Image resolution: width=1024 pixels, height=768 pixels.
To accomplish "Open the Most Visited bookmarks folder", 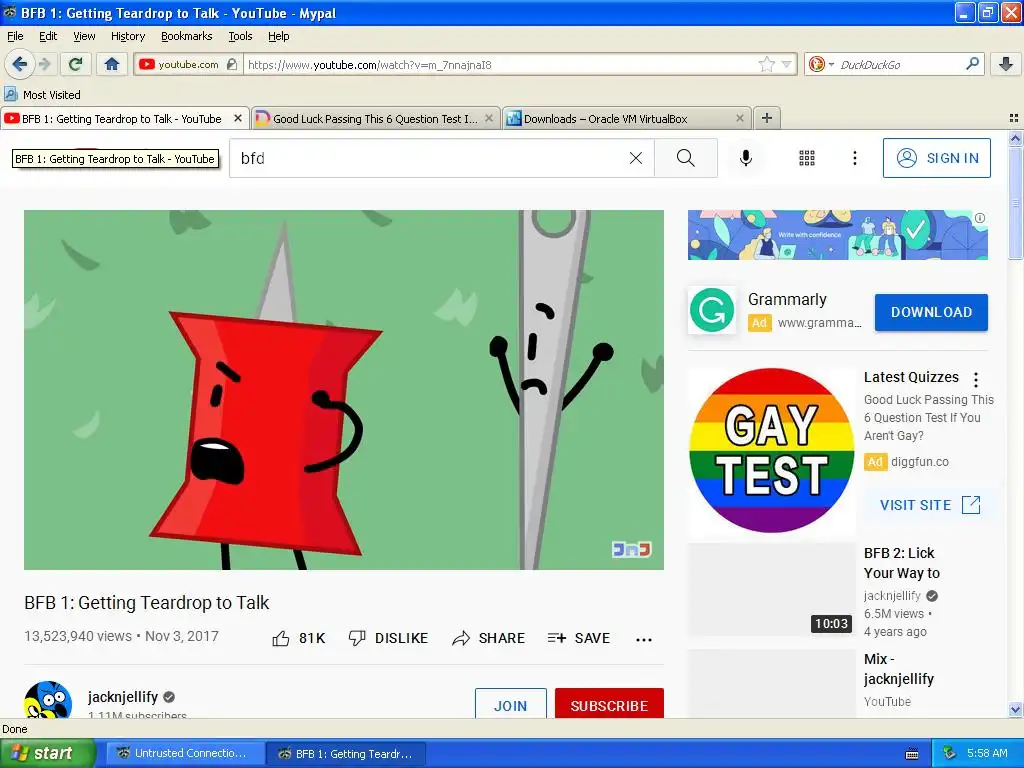I will click(x=43, y=95).
